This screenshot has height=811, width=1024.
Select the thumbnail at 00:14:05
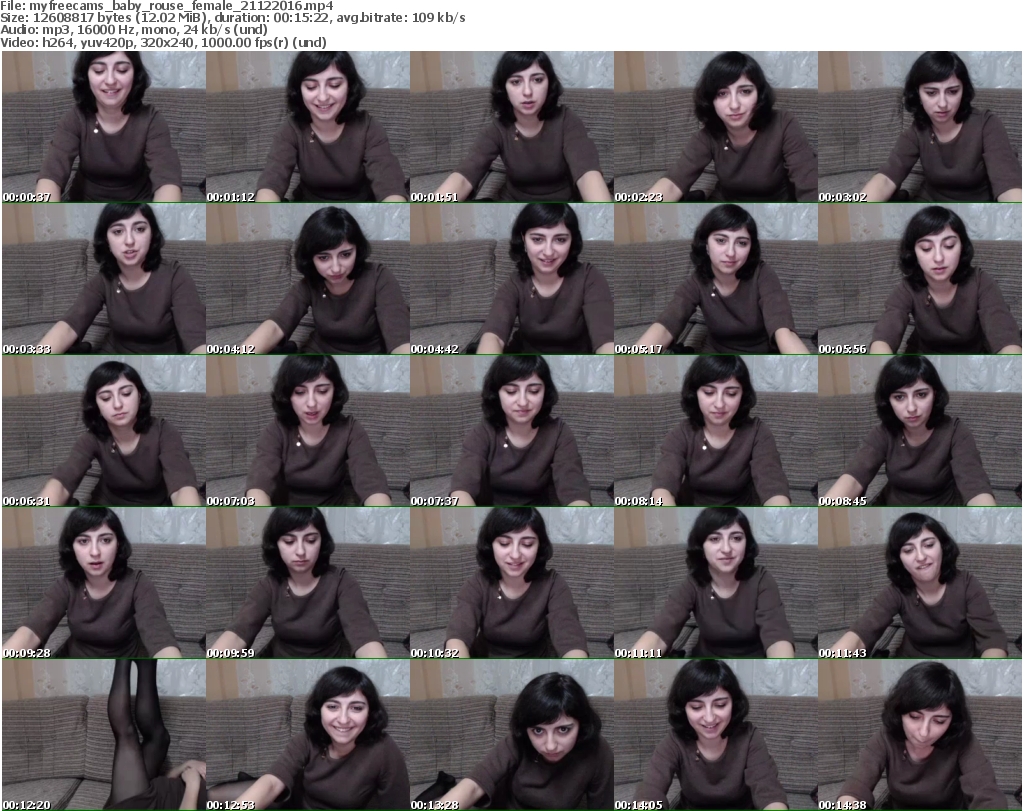tap(716, 735)
